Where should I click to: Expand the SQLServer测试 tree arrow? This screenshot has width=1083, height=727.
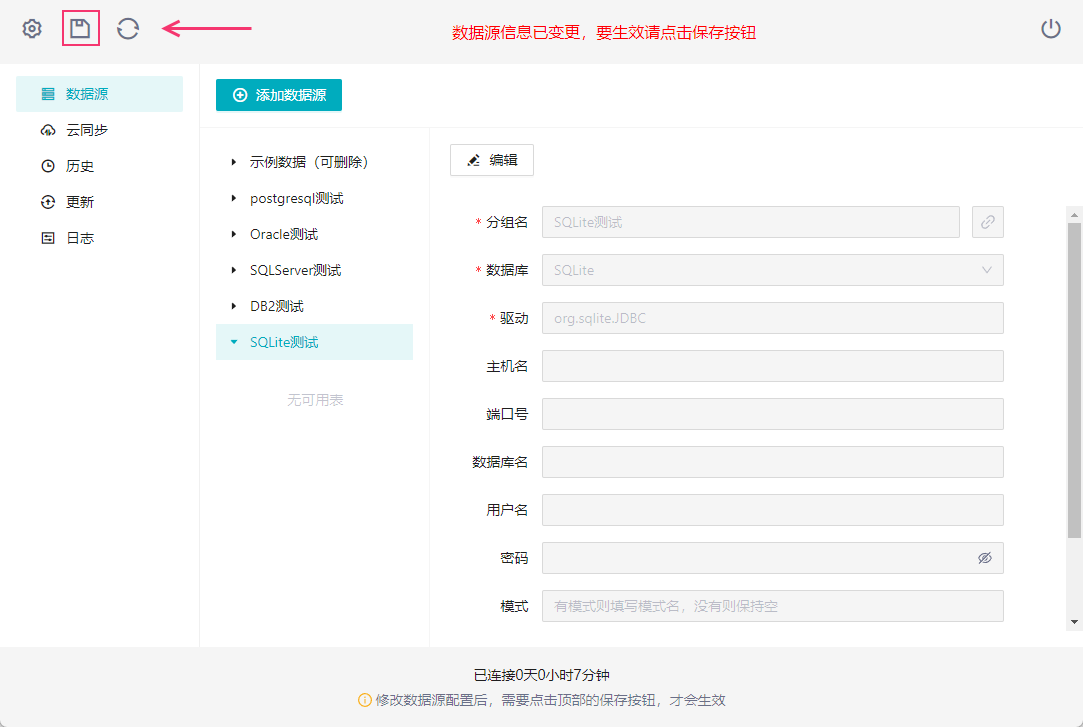(x=233, y=270)
